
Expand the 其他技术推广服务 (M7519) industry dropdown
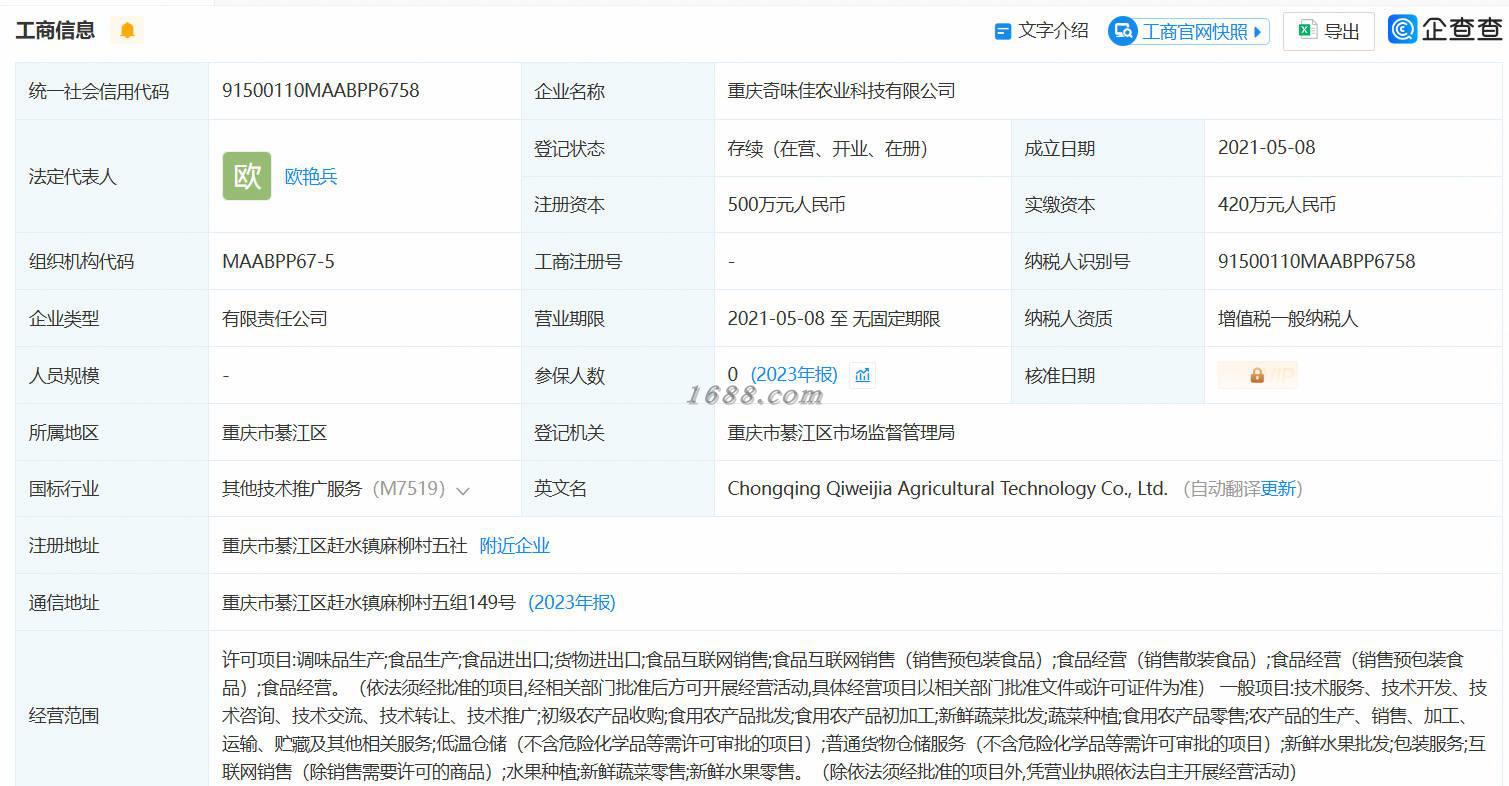(463, 490)
